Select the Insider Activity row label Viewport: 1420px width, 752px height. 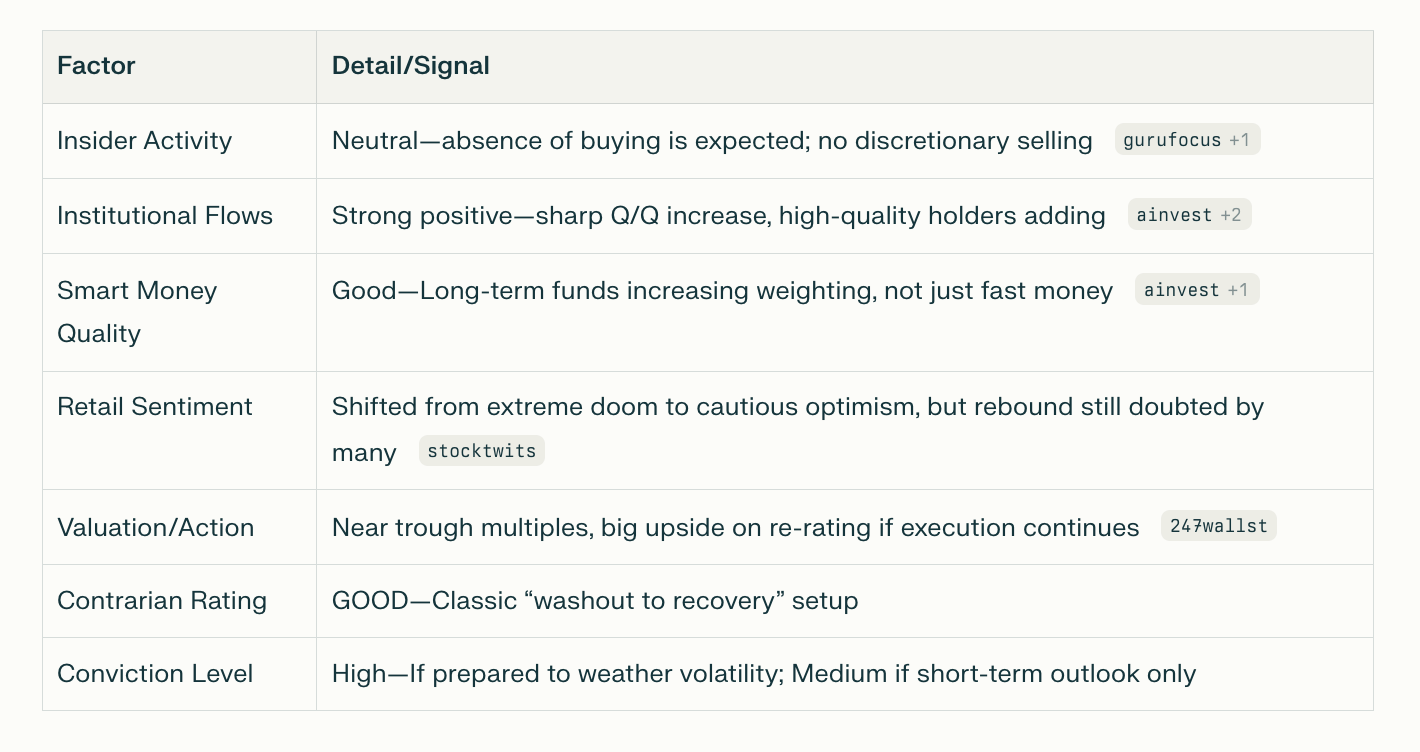click(144, 140)
